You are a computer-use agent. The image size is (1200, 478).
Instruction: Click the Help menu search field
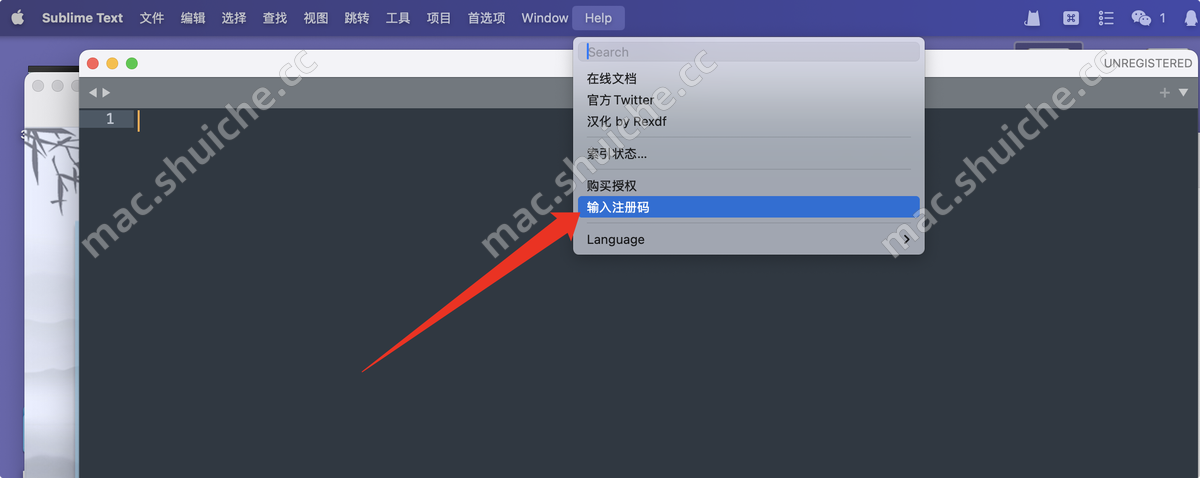pos(748,52)
